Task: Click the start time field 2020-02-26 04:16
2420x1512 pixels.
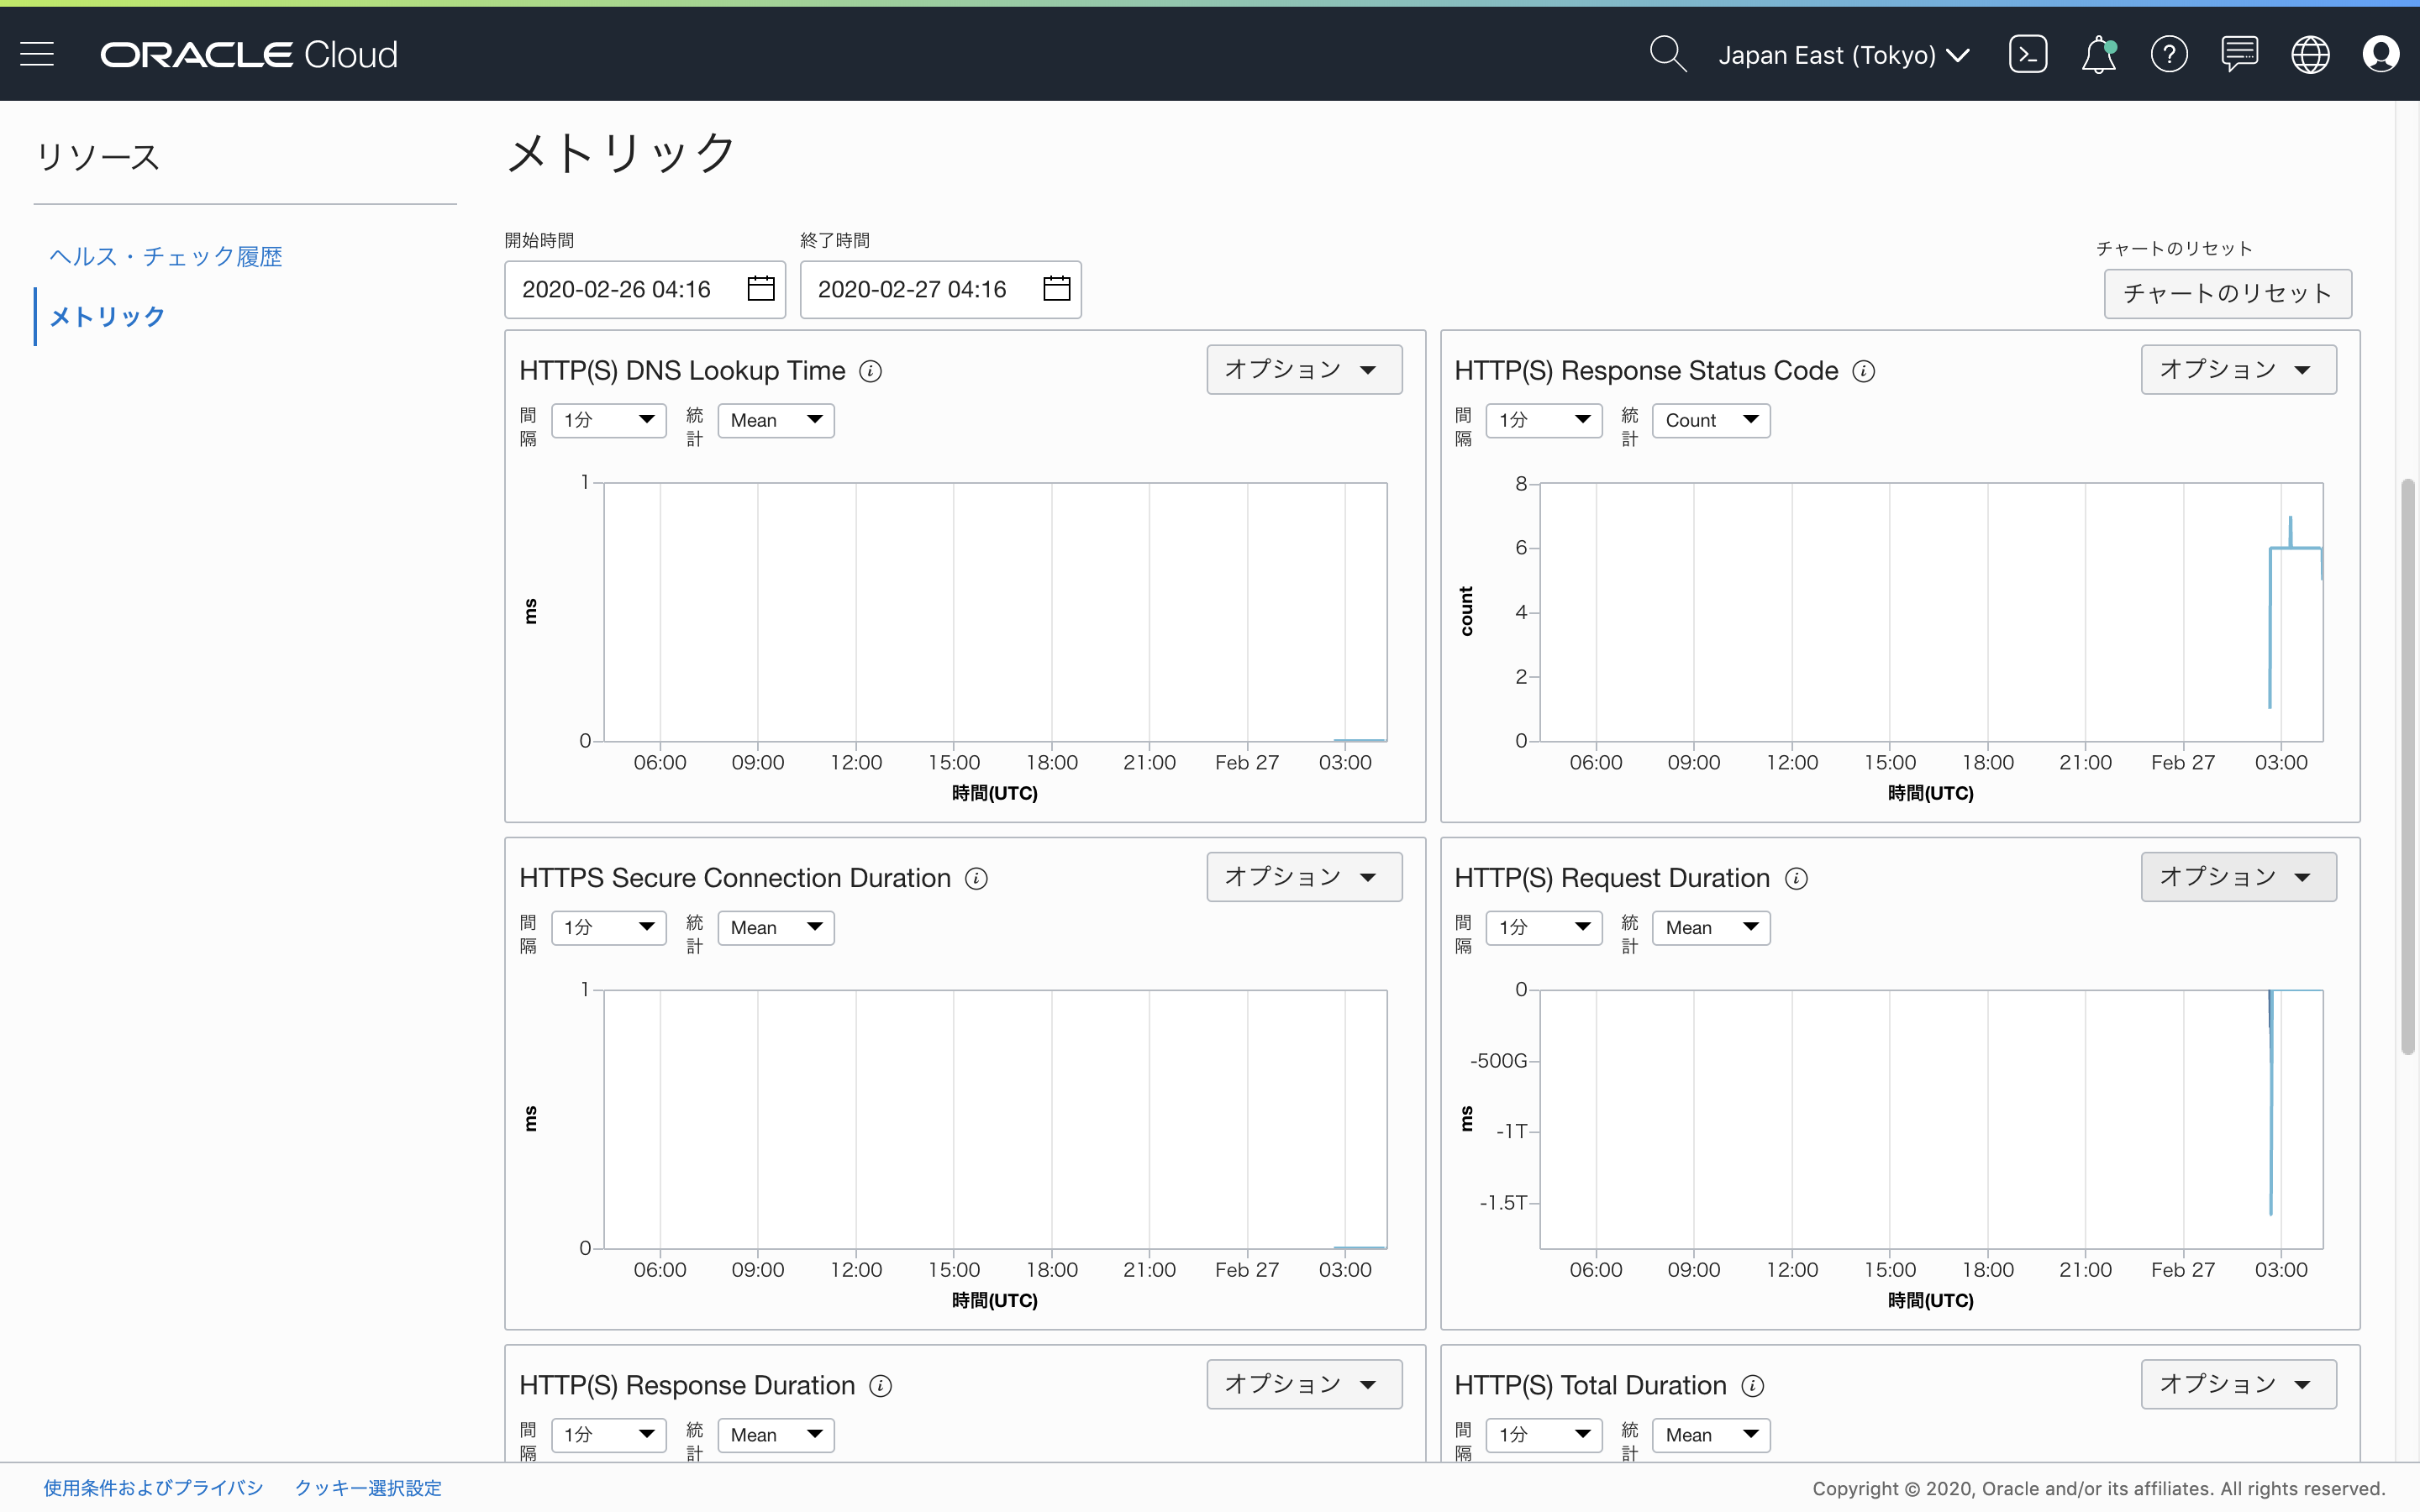Action: pyautogui.click(x=645, y=289)
